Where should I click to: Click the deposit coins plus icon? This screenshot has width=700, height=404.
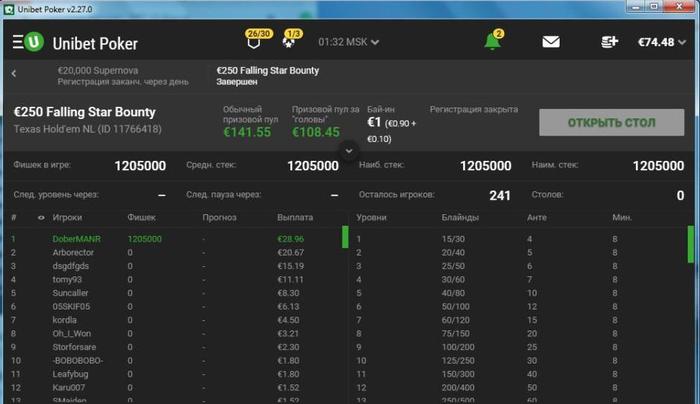[x=609, y=42]
